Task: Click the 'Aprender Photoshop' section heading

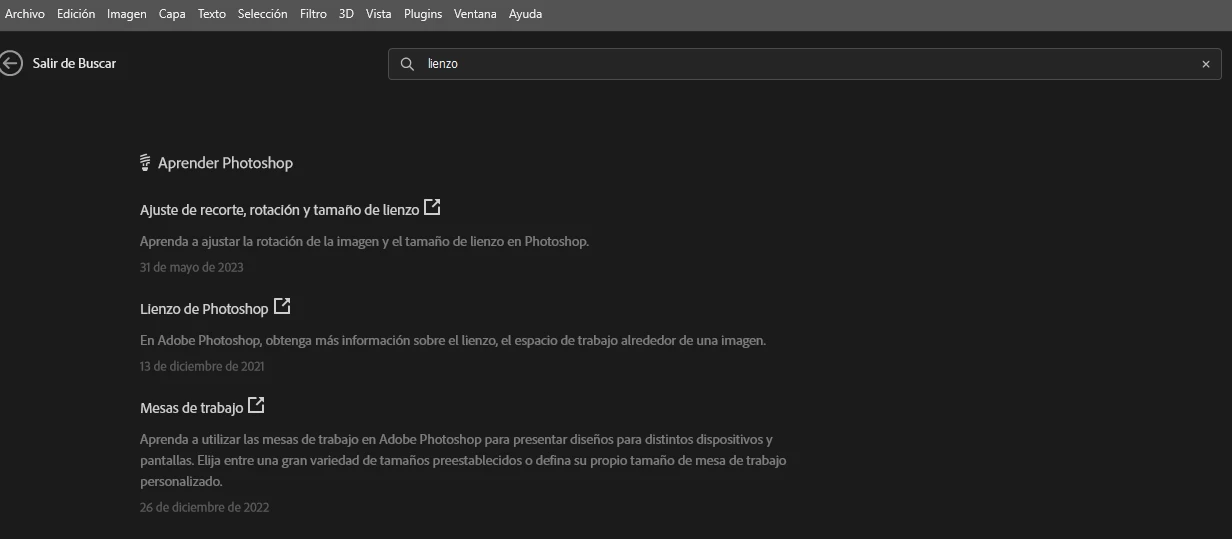Action: point(225,163)
